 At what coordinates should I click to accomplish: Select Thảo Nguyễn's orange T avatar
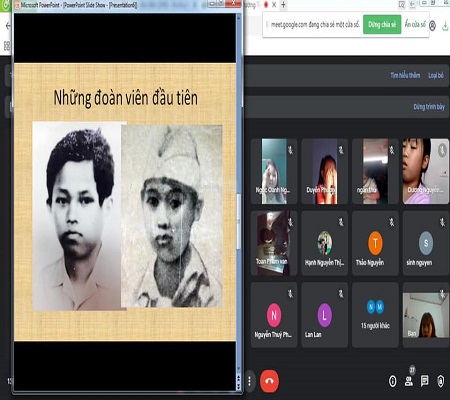pyautogui.click(x=375, y=243)
